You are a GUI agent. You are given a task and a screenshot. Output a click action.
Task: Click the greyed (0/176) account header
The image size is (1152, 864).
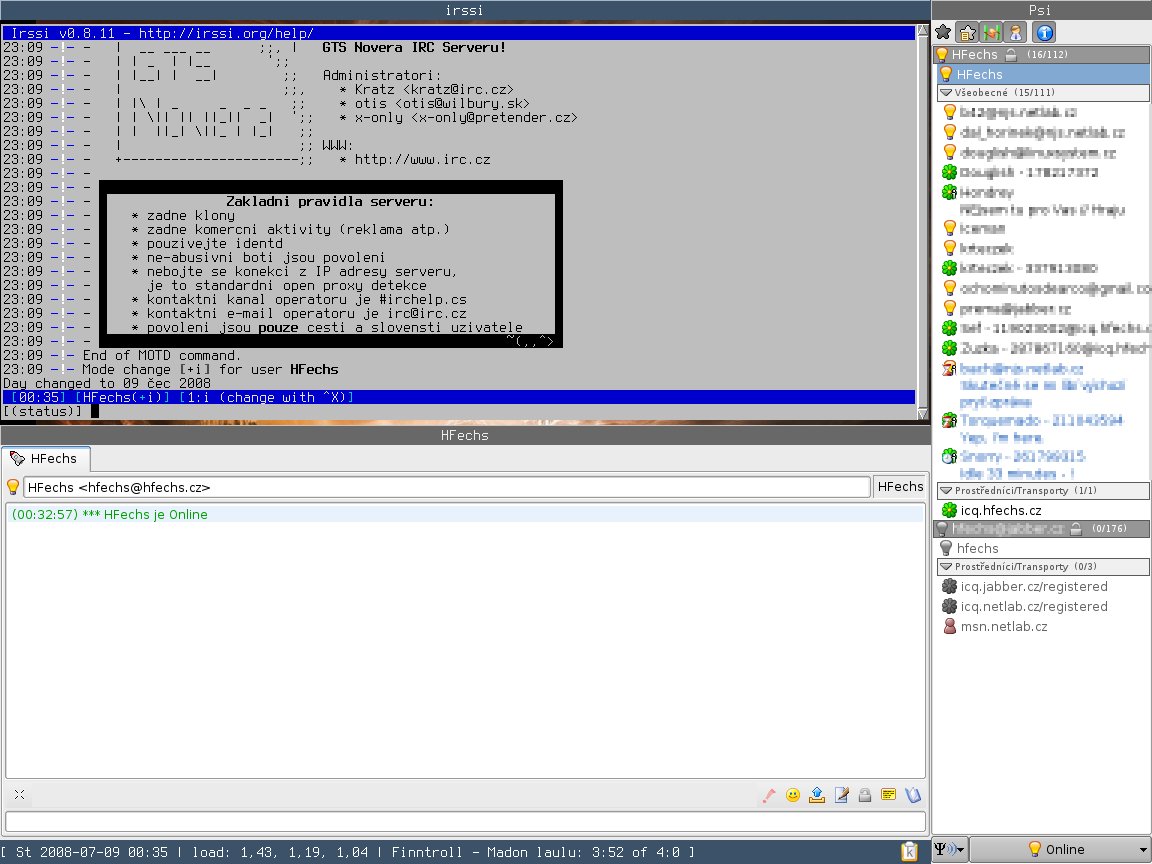point(1042,528)
